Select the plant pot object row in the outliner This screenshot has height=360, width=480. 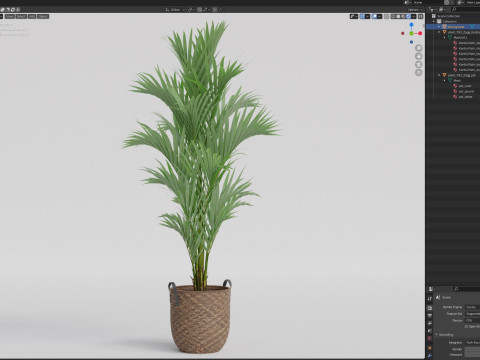point(453,75)
